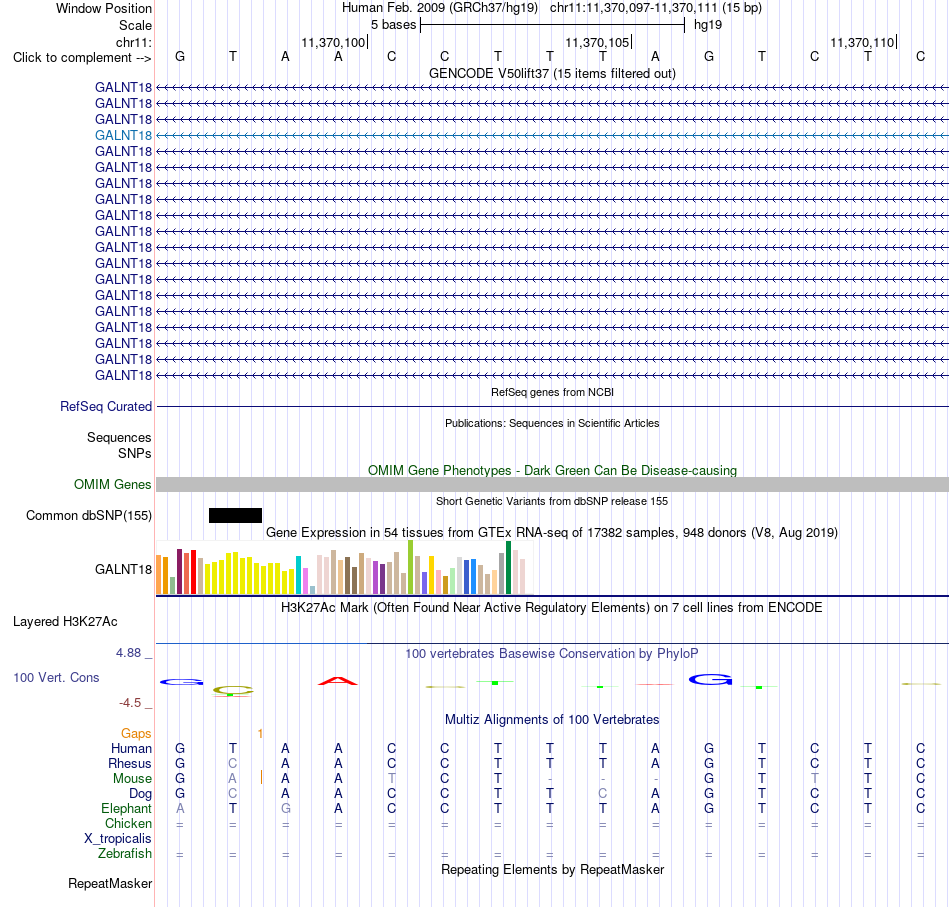Click the Chicken species label
The width and height of the screenshot is (950, 907).
(128, 823)
